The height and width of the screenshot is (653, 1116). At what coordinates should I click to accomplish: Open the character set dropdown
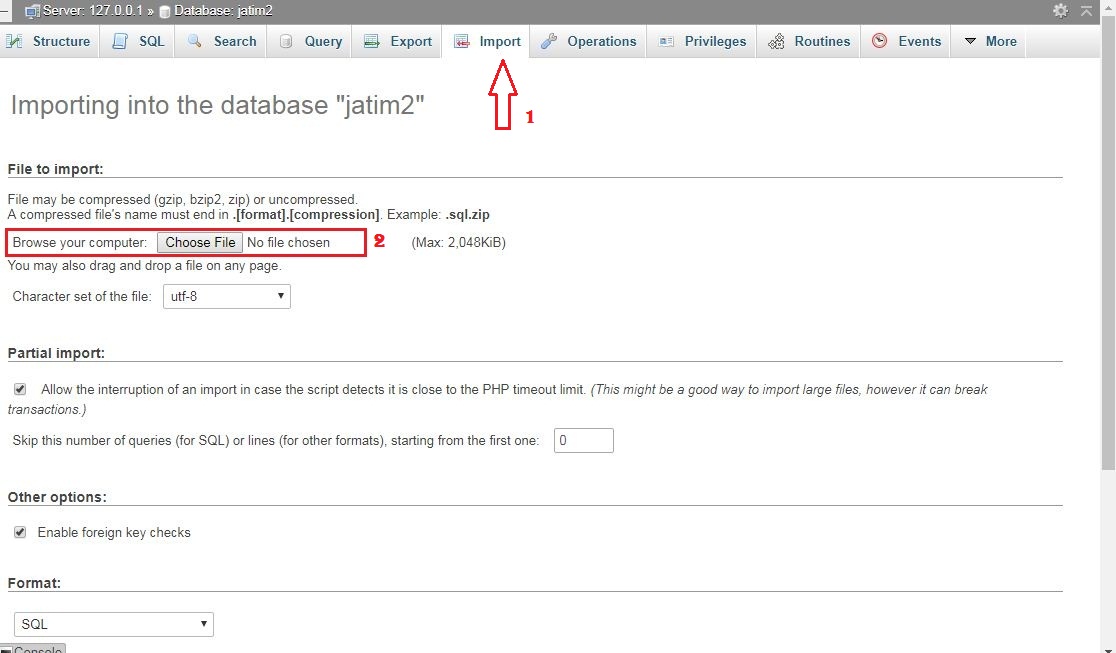coord(226,296)
